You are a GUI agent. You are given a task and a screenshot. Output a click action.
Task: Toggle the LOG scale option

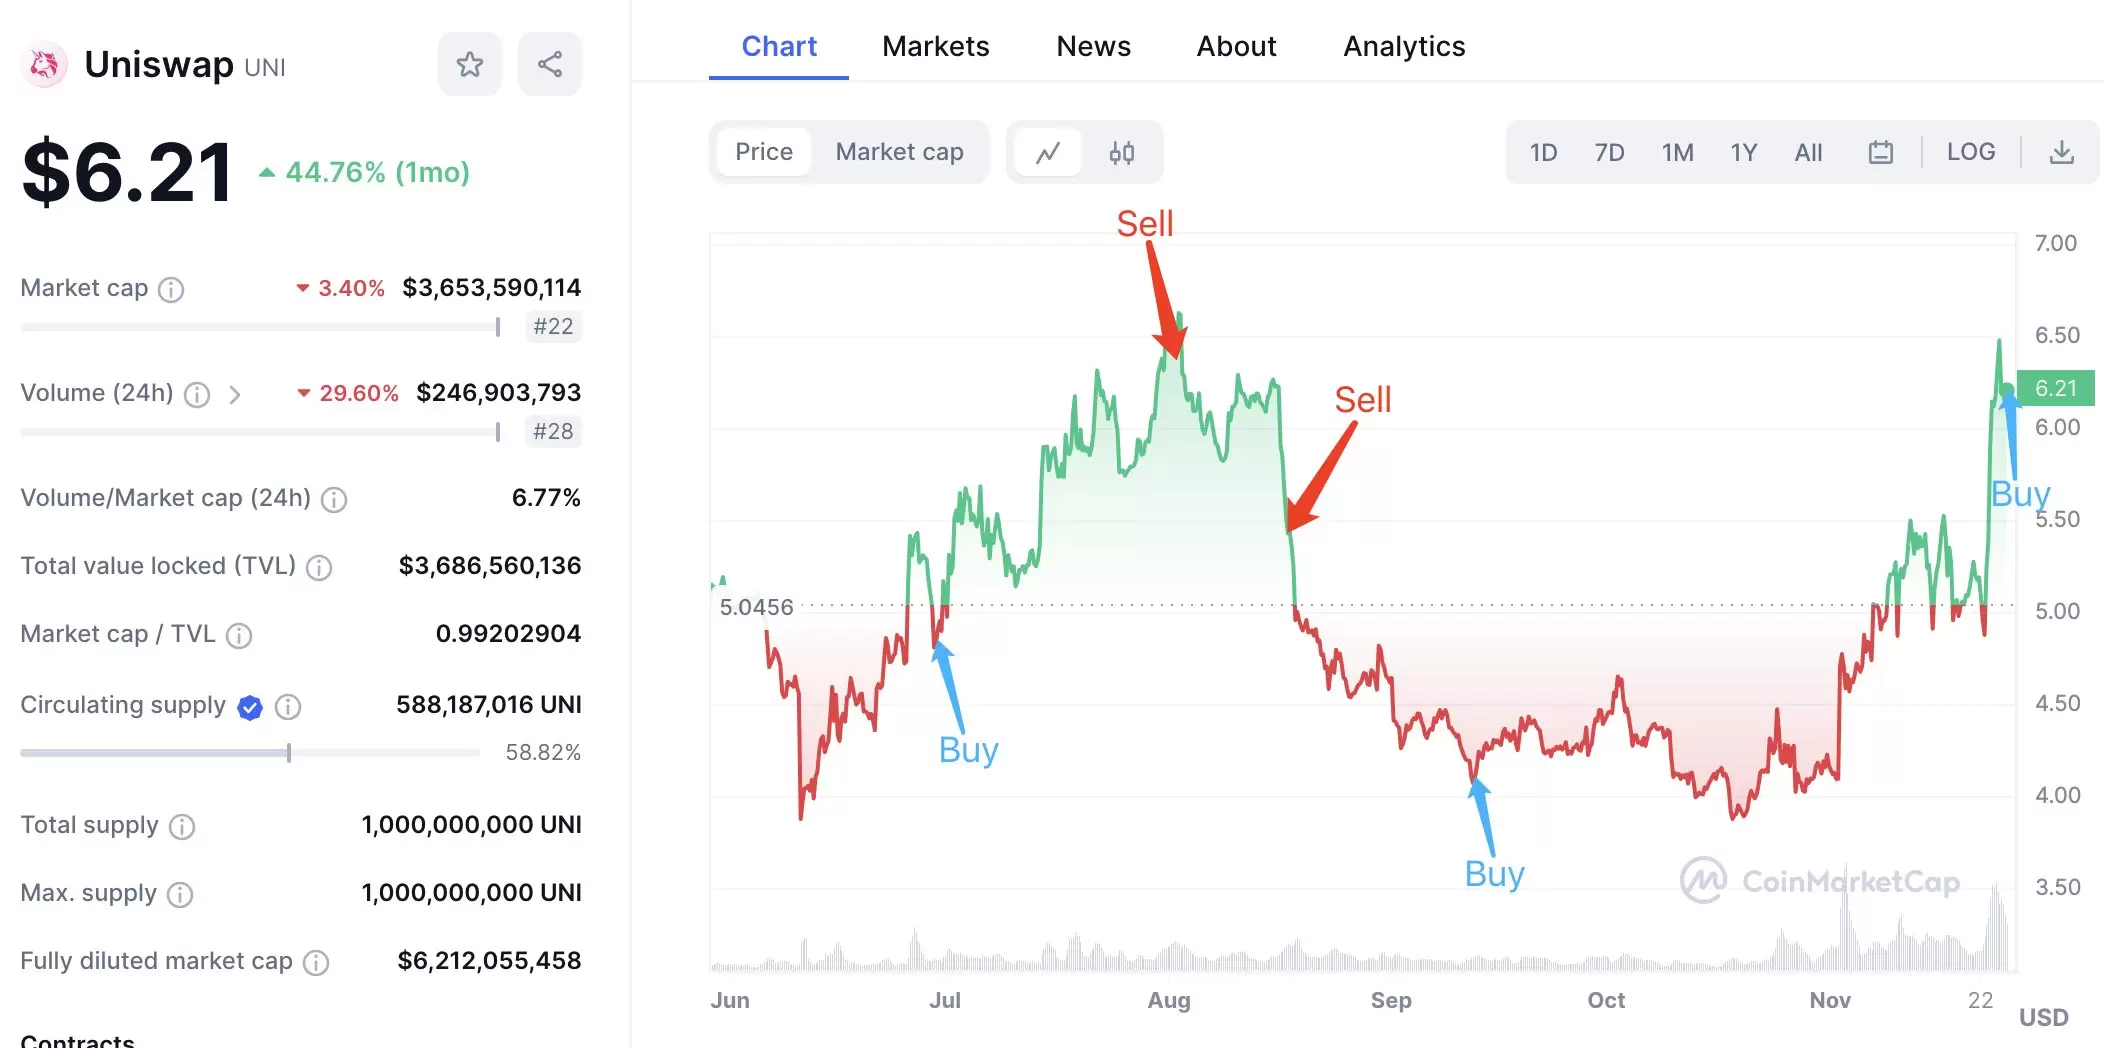[x=1970, y=152]
